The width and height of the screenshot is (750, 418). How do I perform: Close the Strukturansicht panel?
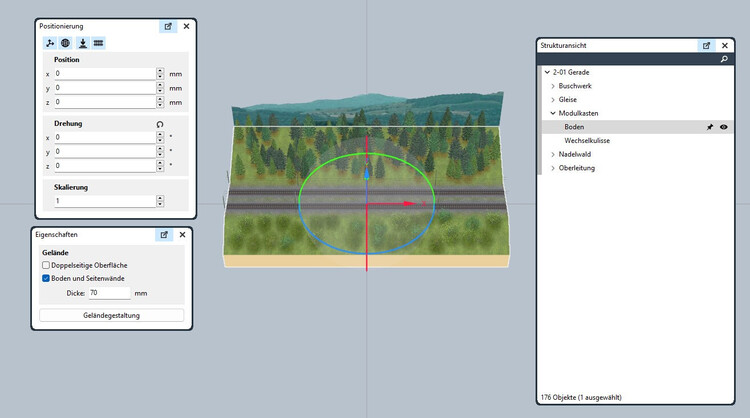pyautogui.click(x=725, y=45)
